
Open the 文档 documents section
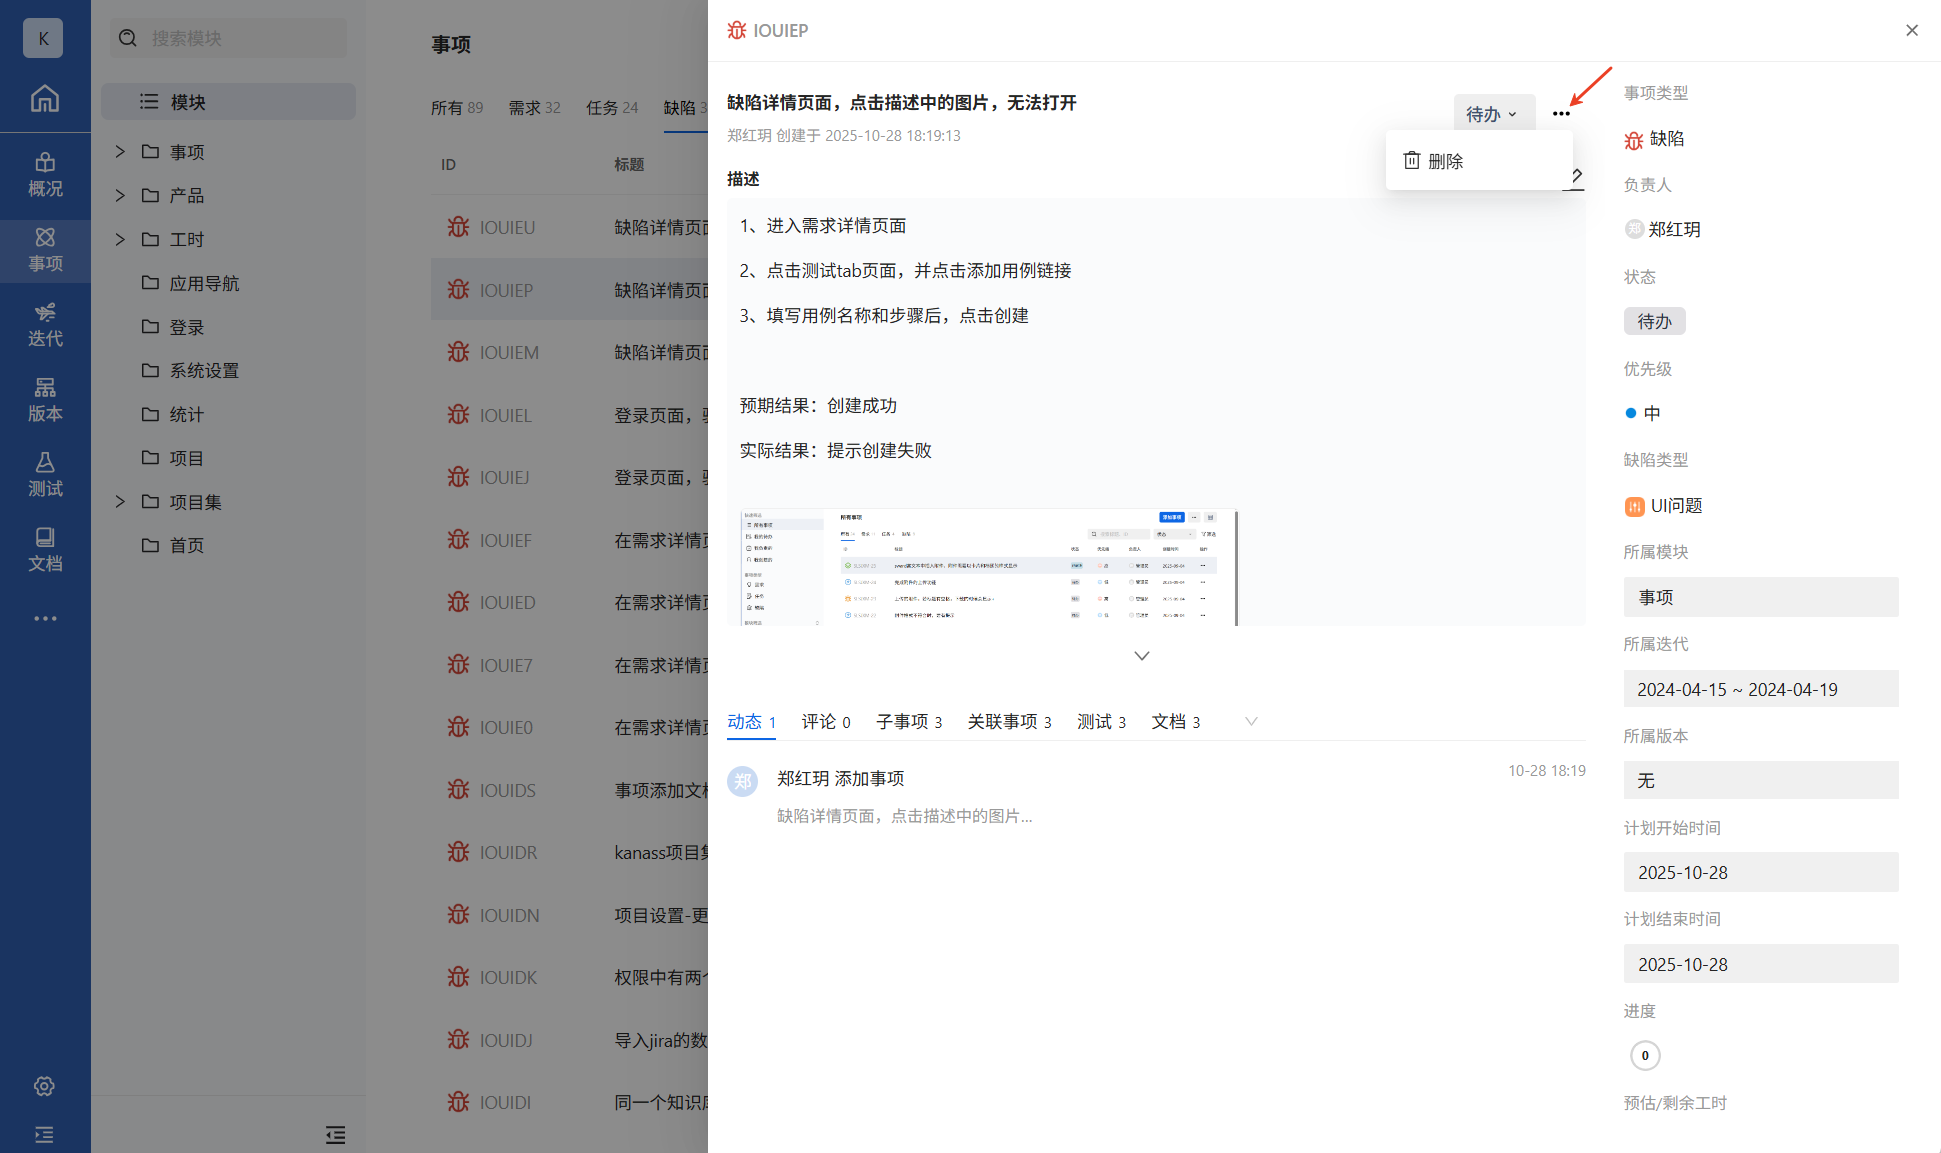click(45, 550)
